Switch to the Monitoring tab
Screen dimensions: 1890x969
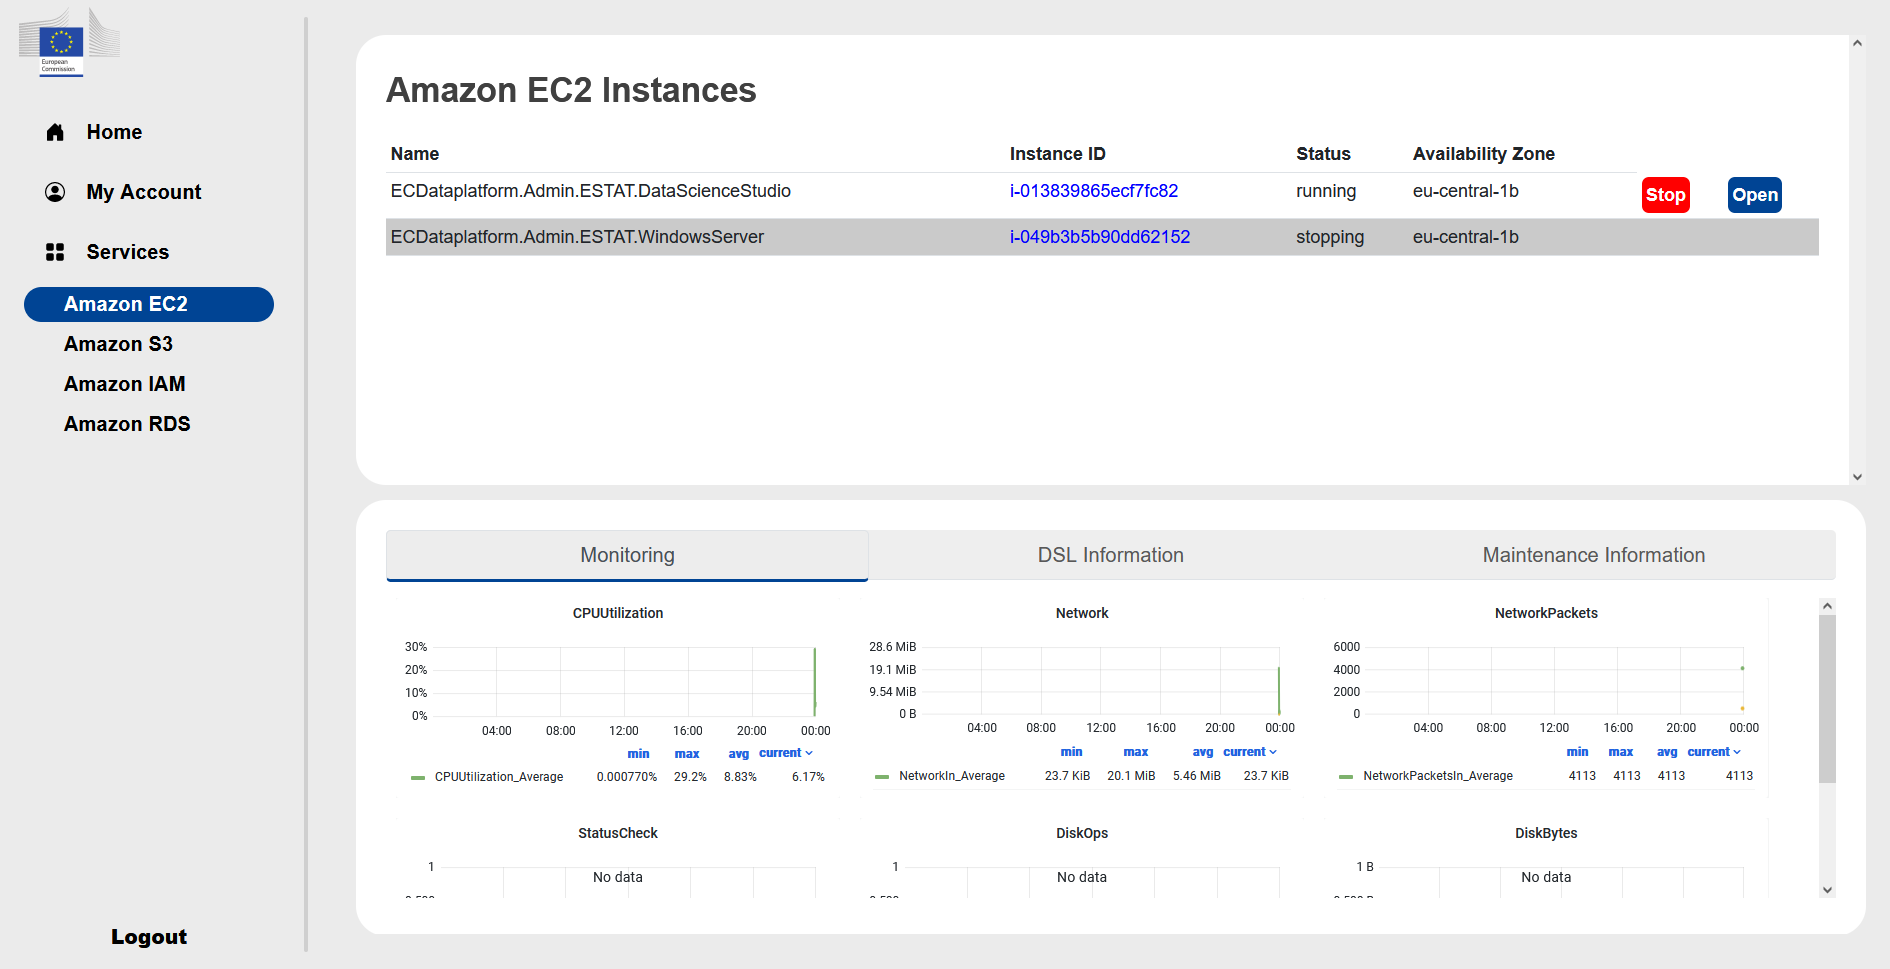point(627,555)
